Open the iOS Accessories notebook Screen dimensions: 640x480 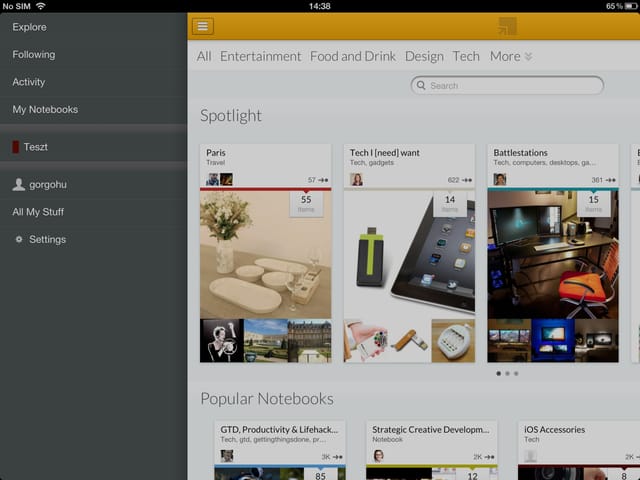(554, 429)
